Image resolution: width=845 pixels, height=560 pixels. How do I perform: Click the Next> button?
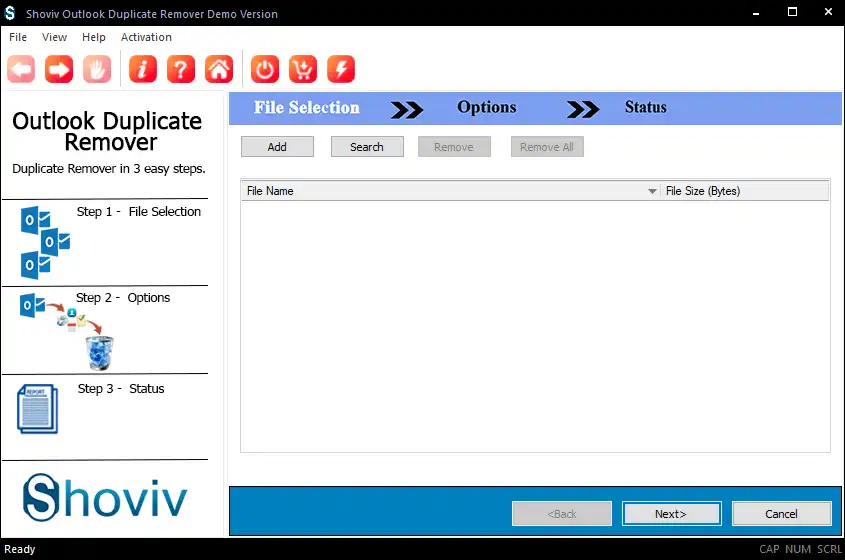pyautogui.click(x=671, y=514)
